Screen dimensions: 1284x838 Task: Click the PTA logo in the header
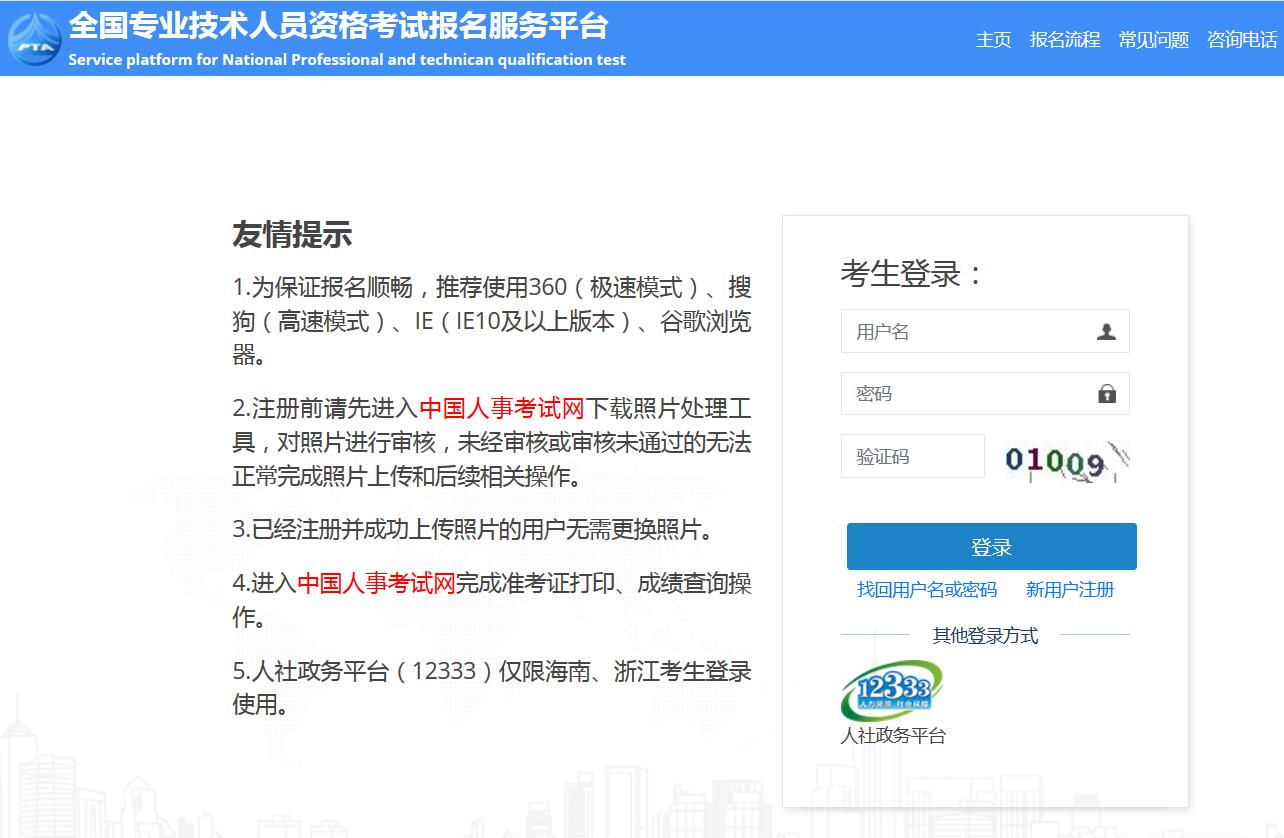pos(34,39)
